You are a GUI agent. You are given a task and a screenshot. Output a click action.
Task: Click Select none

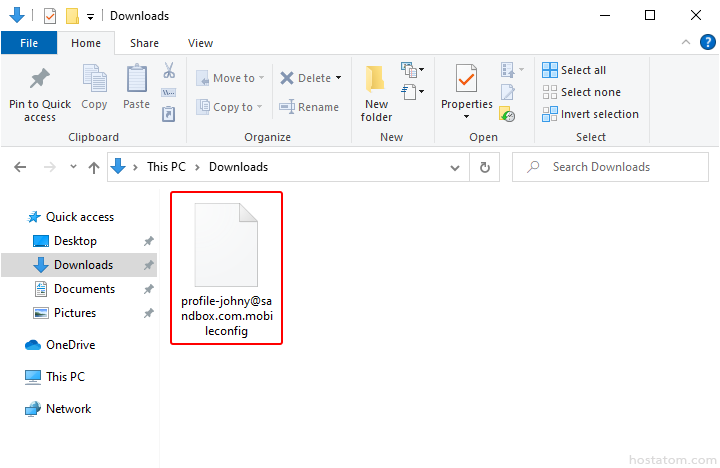581,92
